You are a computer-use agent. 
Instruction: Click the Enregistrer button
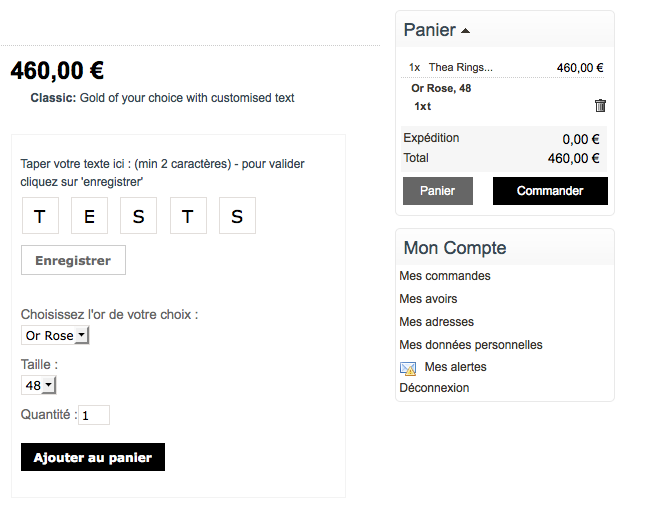click(73, 260)
